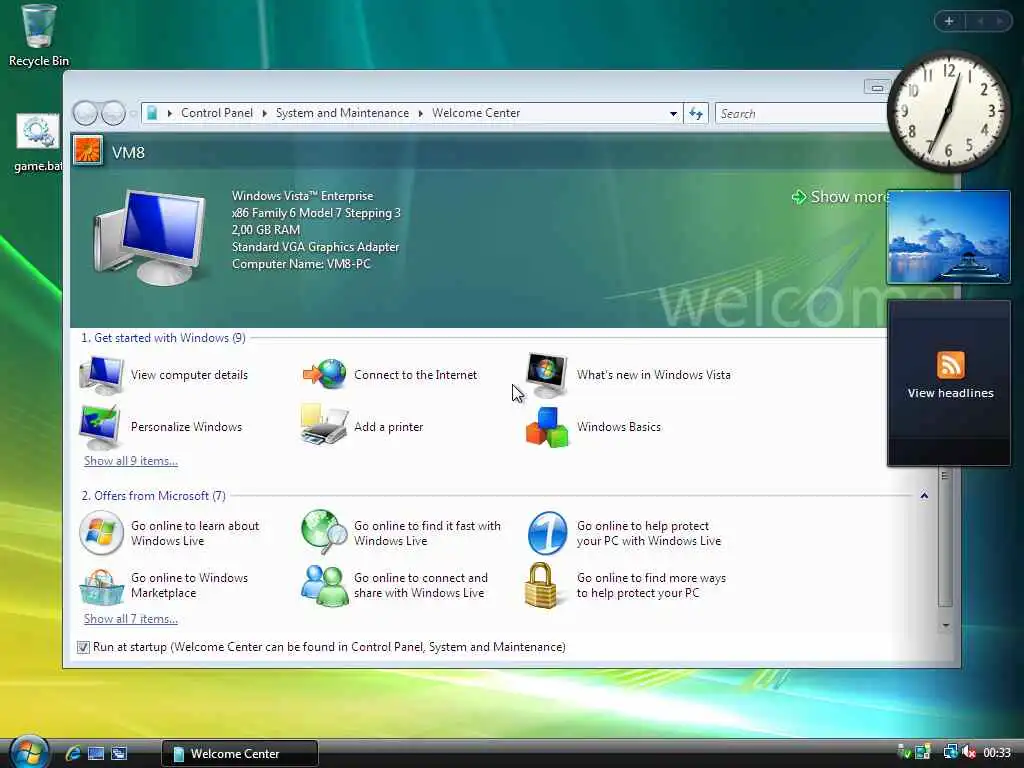
Task: Click the Connect to the Internet globe icon
Action: [x=324, y=375]
